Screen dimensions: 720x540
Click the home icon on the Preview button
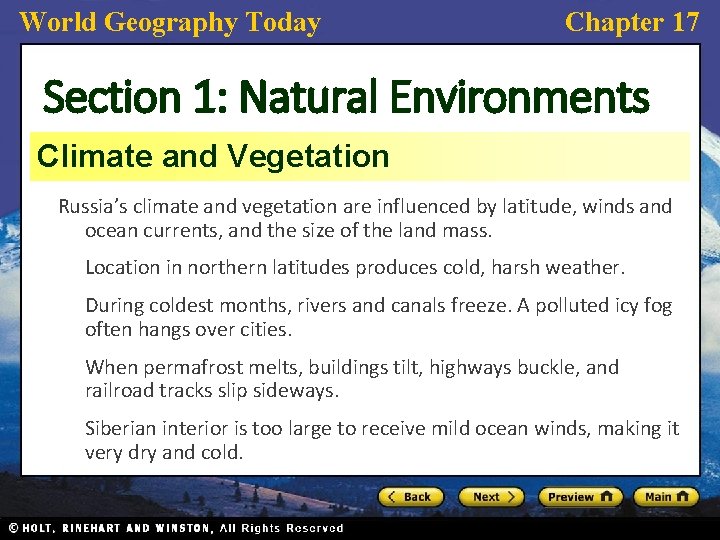pyautogui.click(x=607, y=496)
